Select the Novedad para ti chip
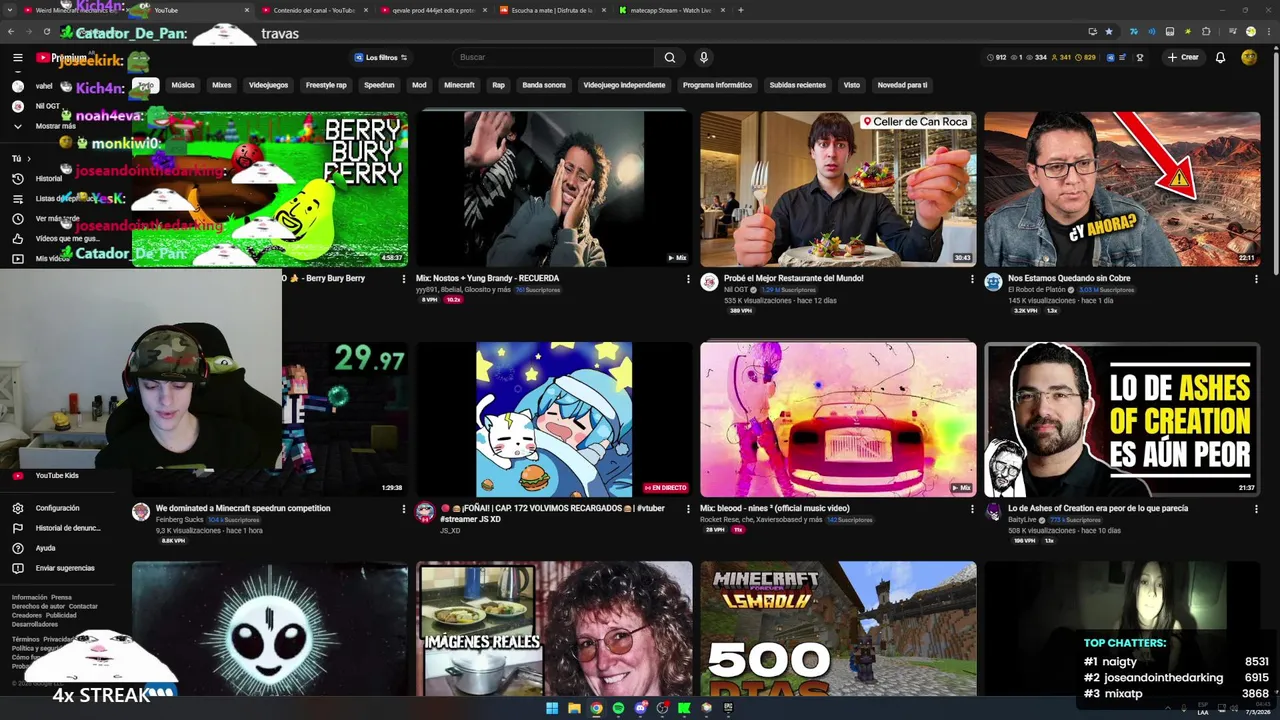 tap(902, 85)
